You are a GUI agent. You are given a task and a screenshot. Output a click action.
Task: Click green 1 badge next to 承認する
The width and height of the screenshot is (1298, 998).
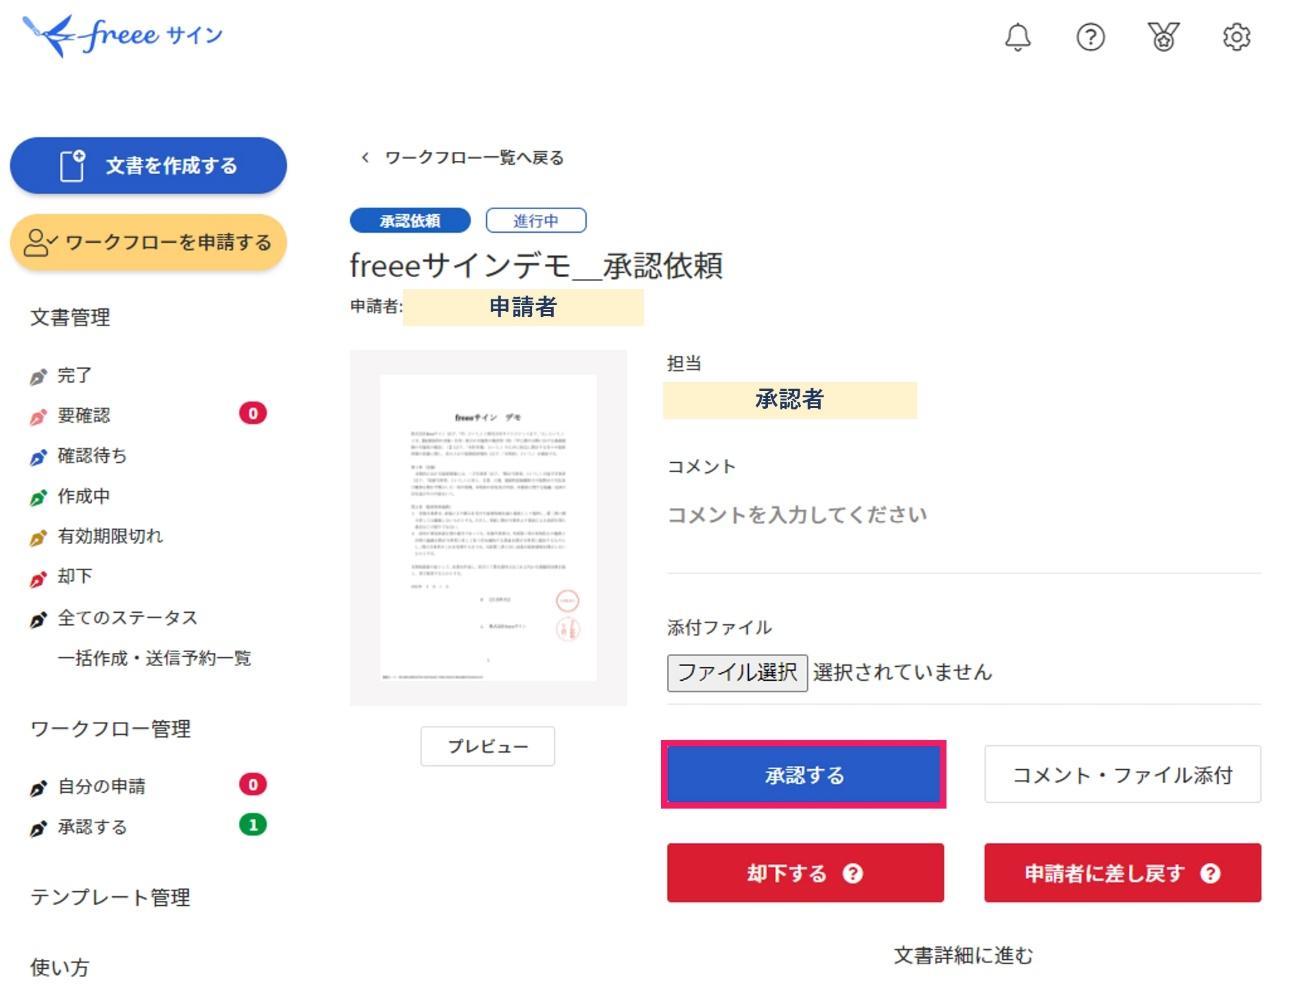click(253, 824)
